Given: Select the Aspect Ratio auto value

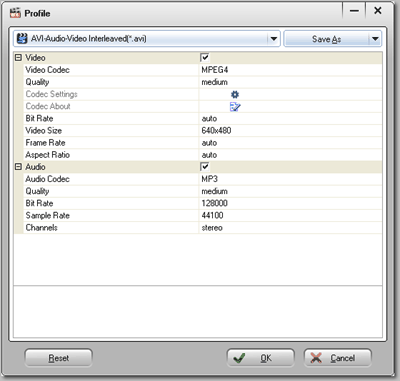Looking at the screenshot, I should click(209, 155).
